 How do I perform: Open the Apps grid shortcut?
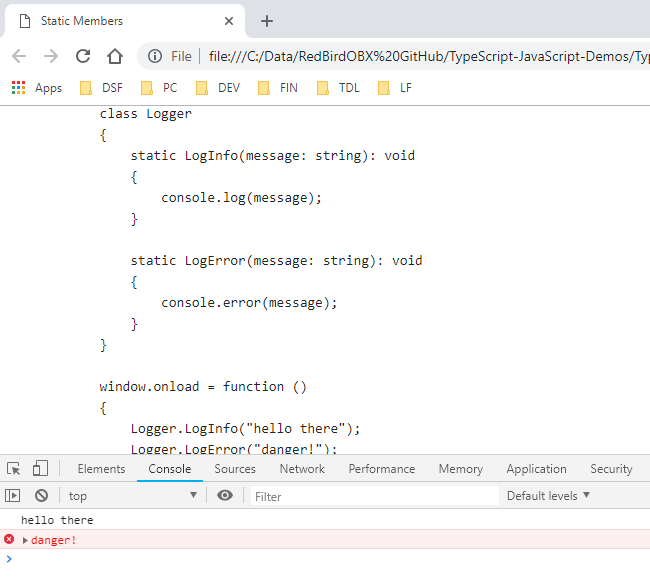[37, 88]
